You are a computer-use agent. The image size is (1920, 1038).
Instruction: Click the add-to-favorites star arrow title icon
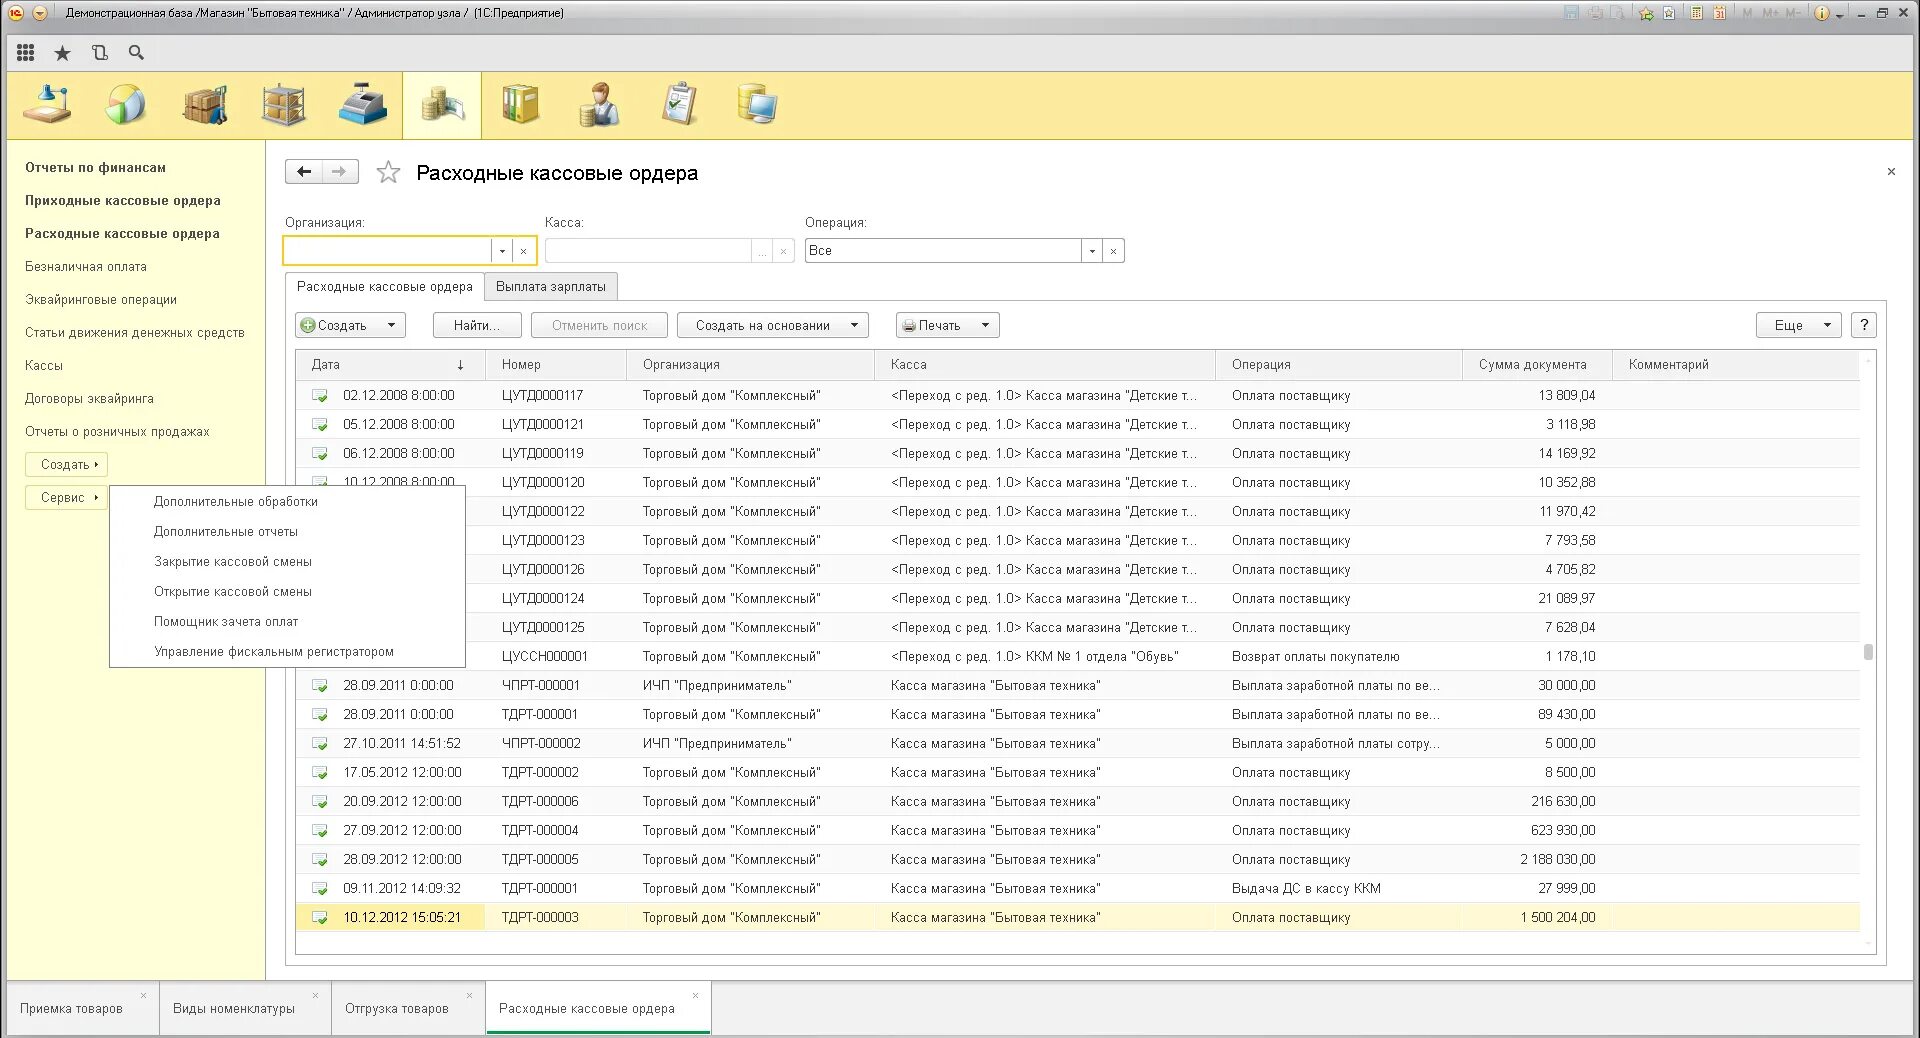coord(1646,13)
